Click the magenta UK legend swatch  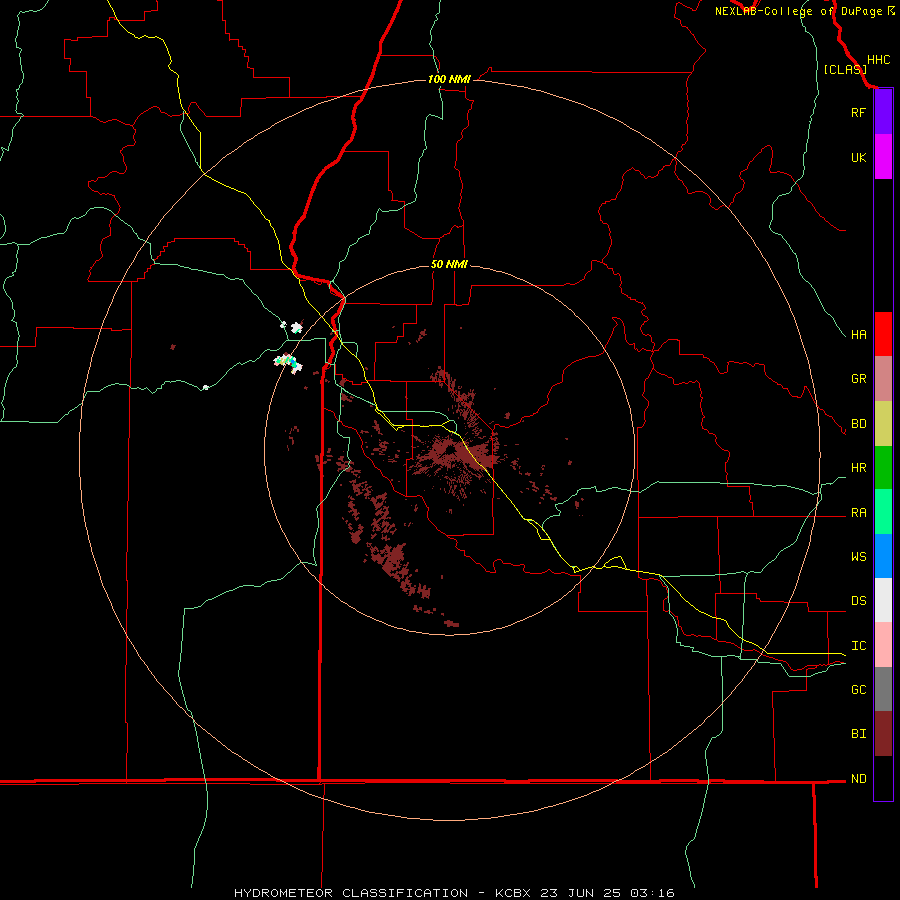(883, 157)
